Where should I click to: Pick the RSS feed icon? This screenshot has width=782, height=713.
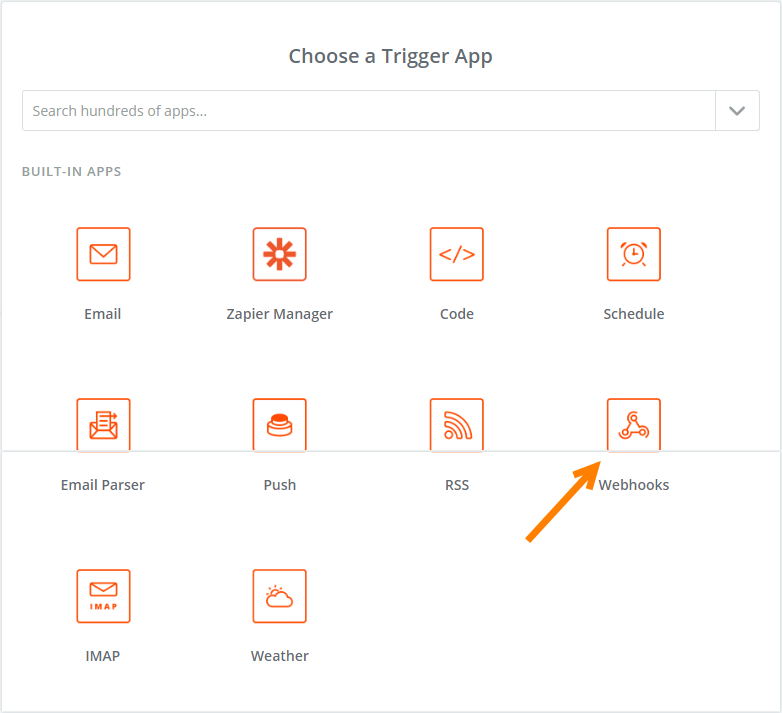pyautogui.click(x=457, y=425)
